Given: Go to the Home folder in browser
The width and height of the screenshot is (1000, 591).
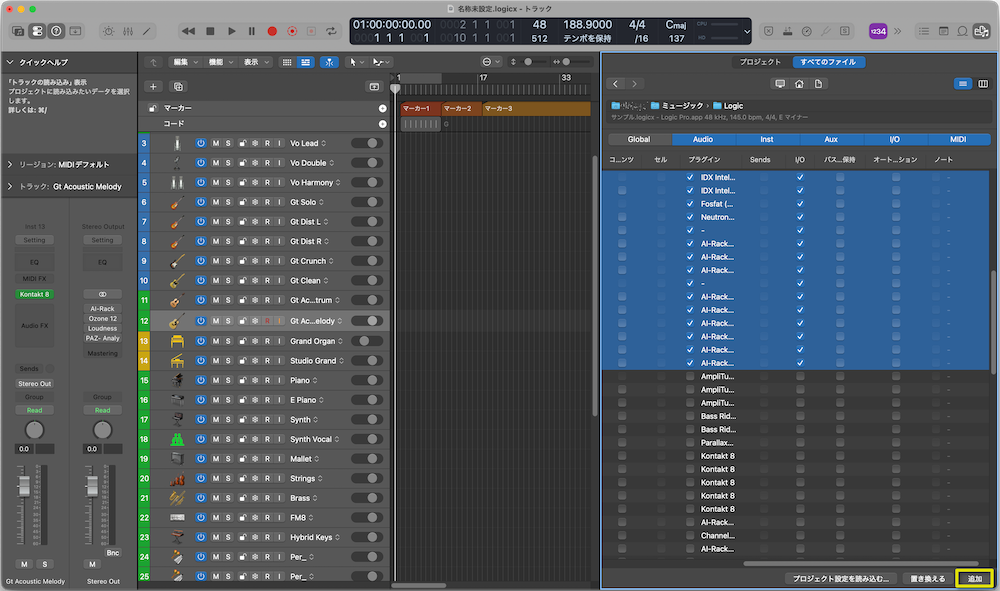Looking at the screenshot, I should [799, 84].
